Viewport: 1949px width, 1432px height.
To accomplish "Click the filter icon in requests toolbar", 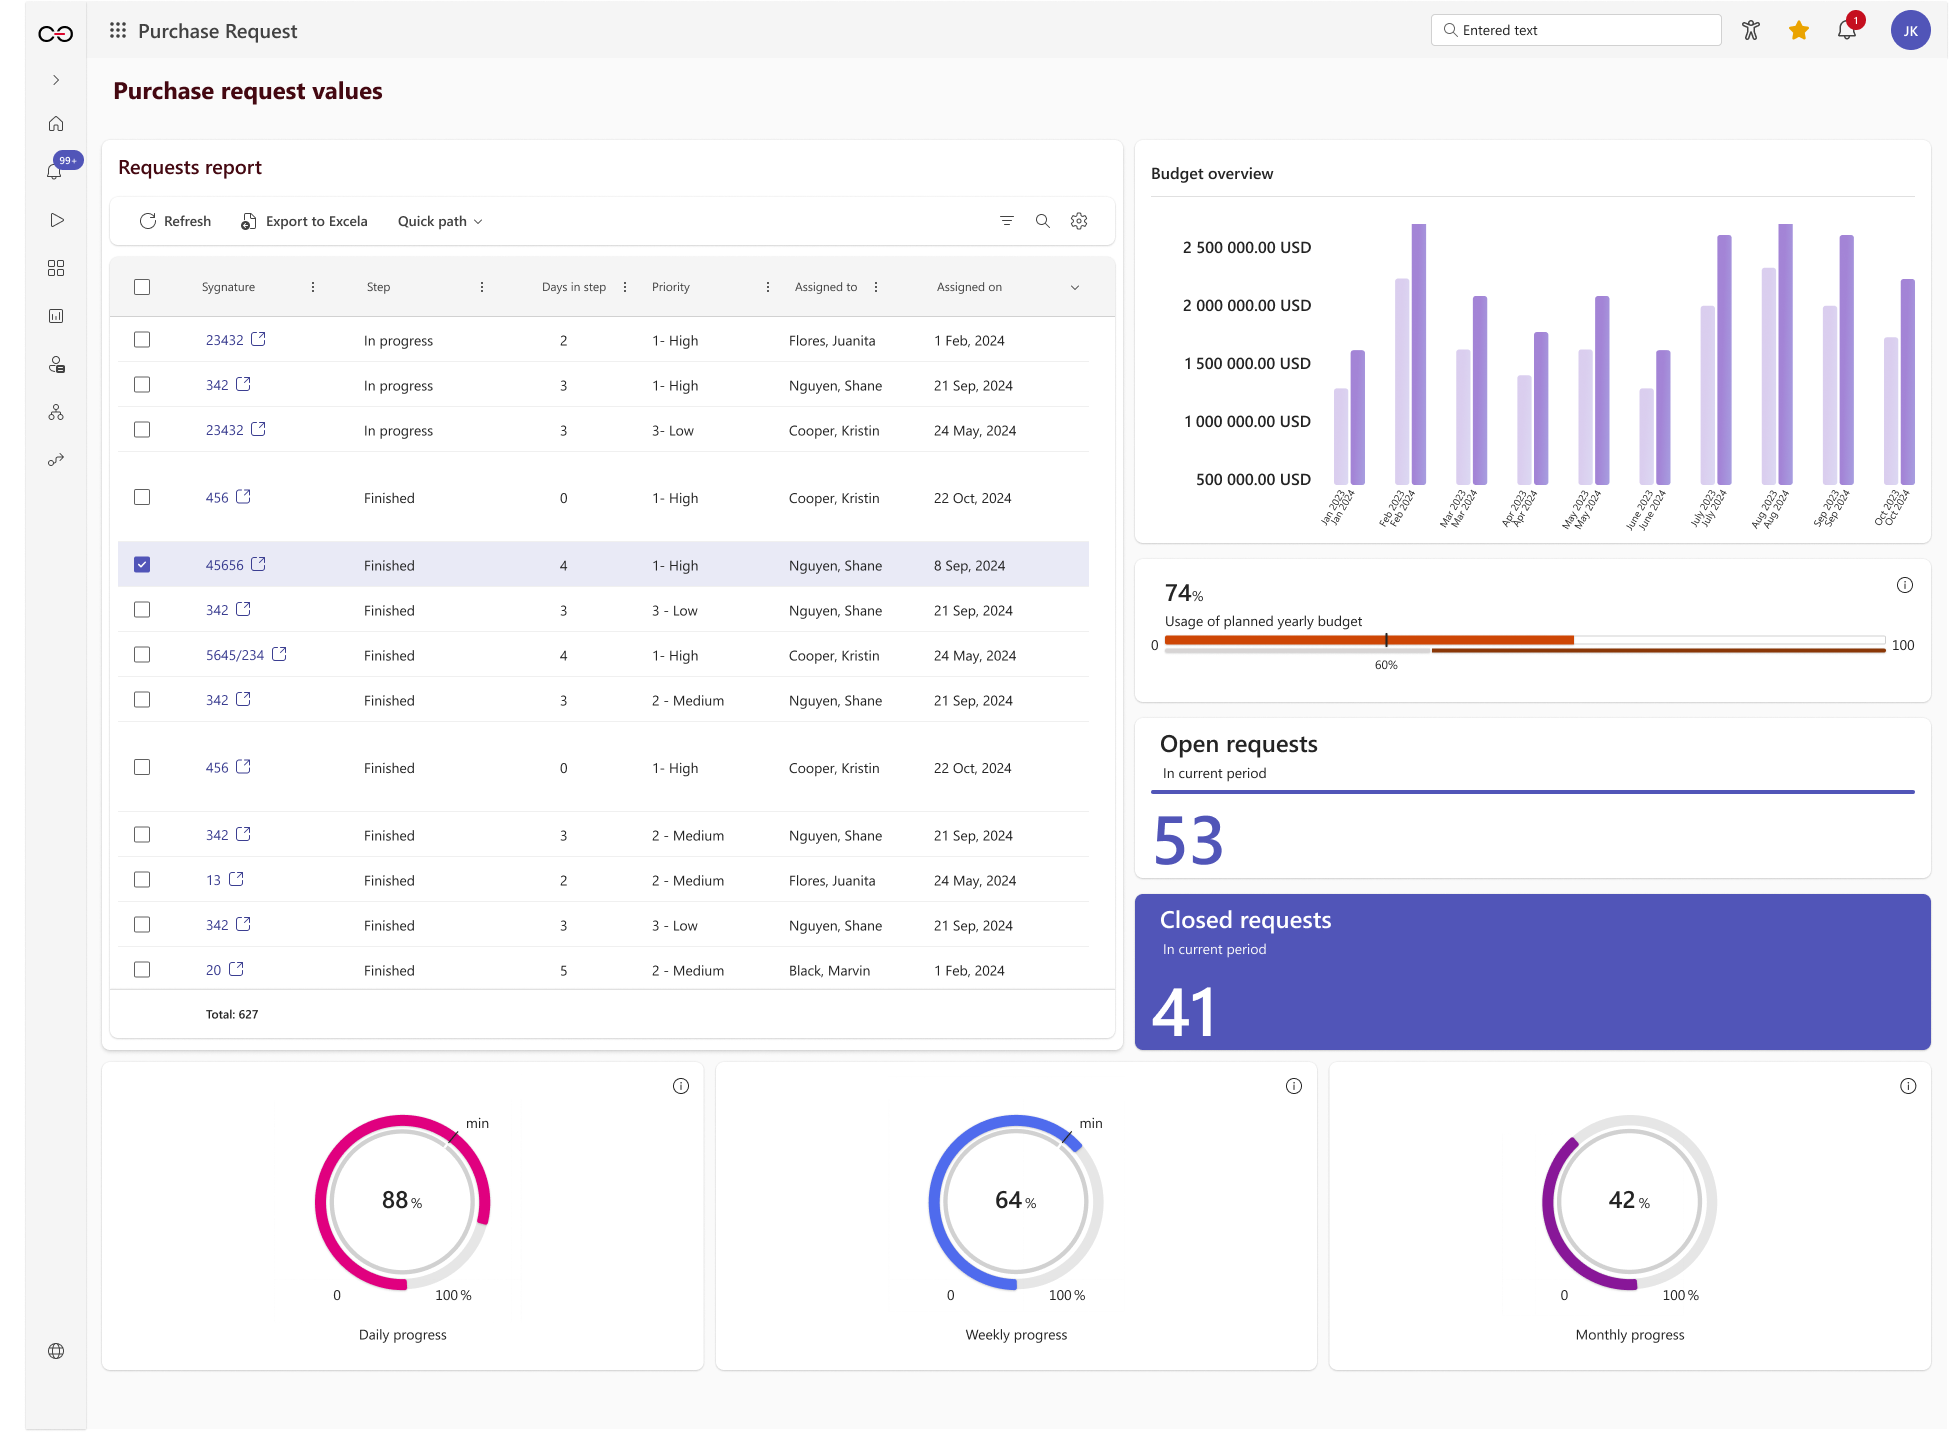I will point(1007,221).
